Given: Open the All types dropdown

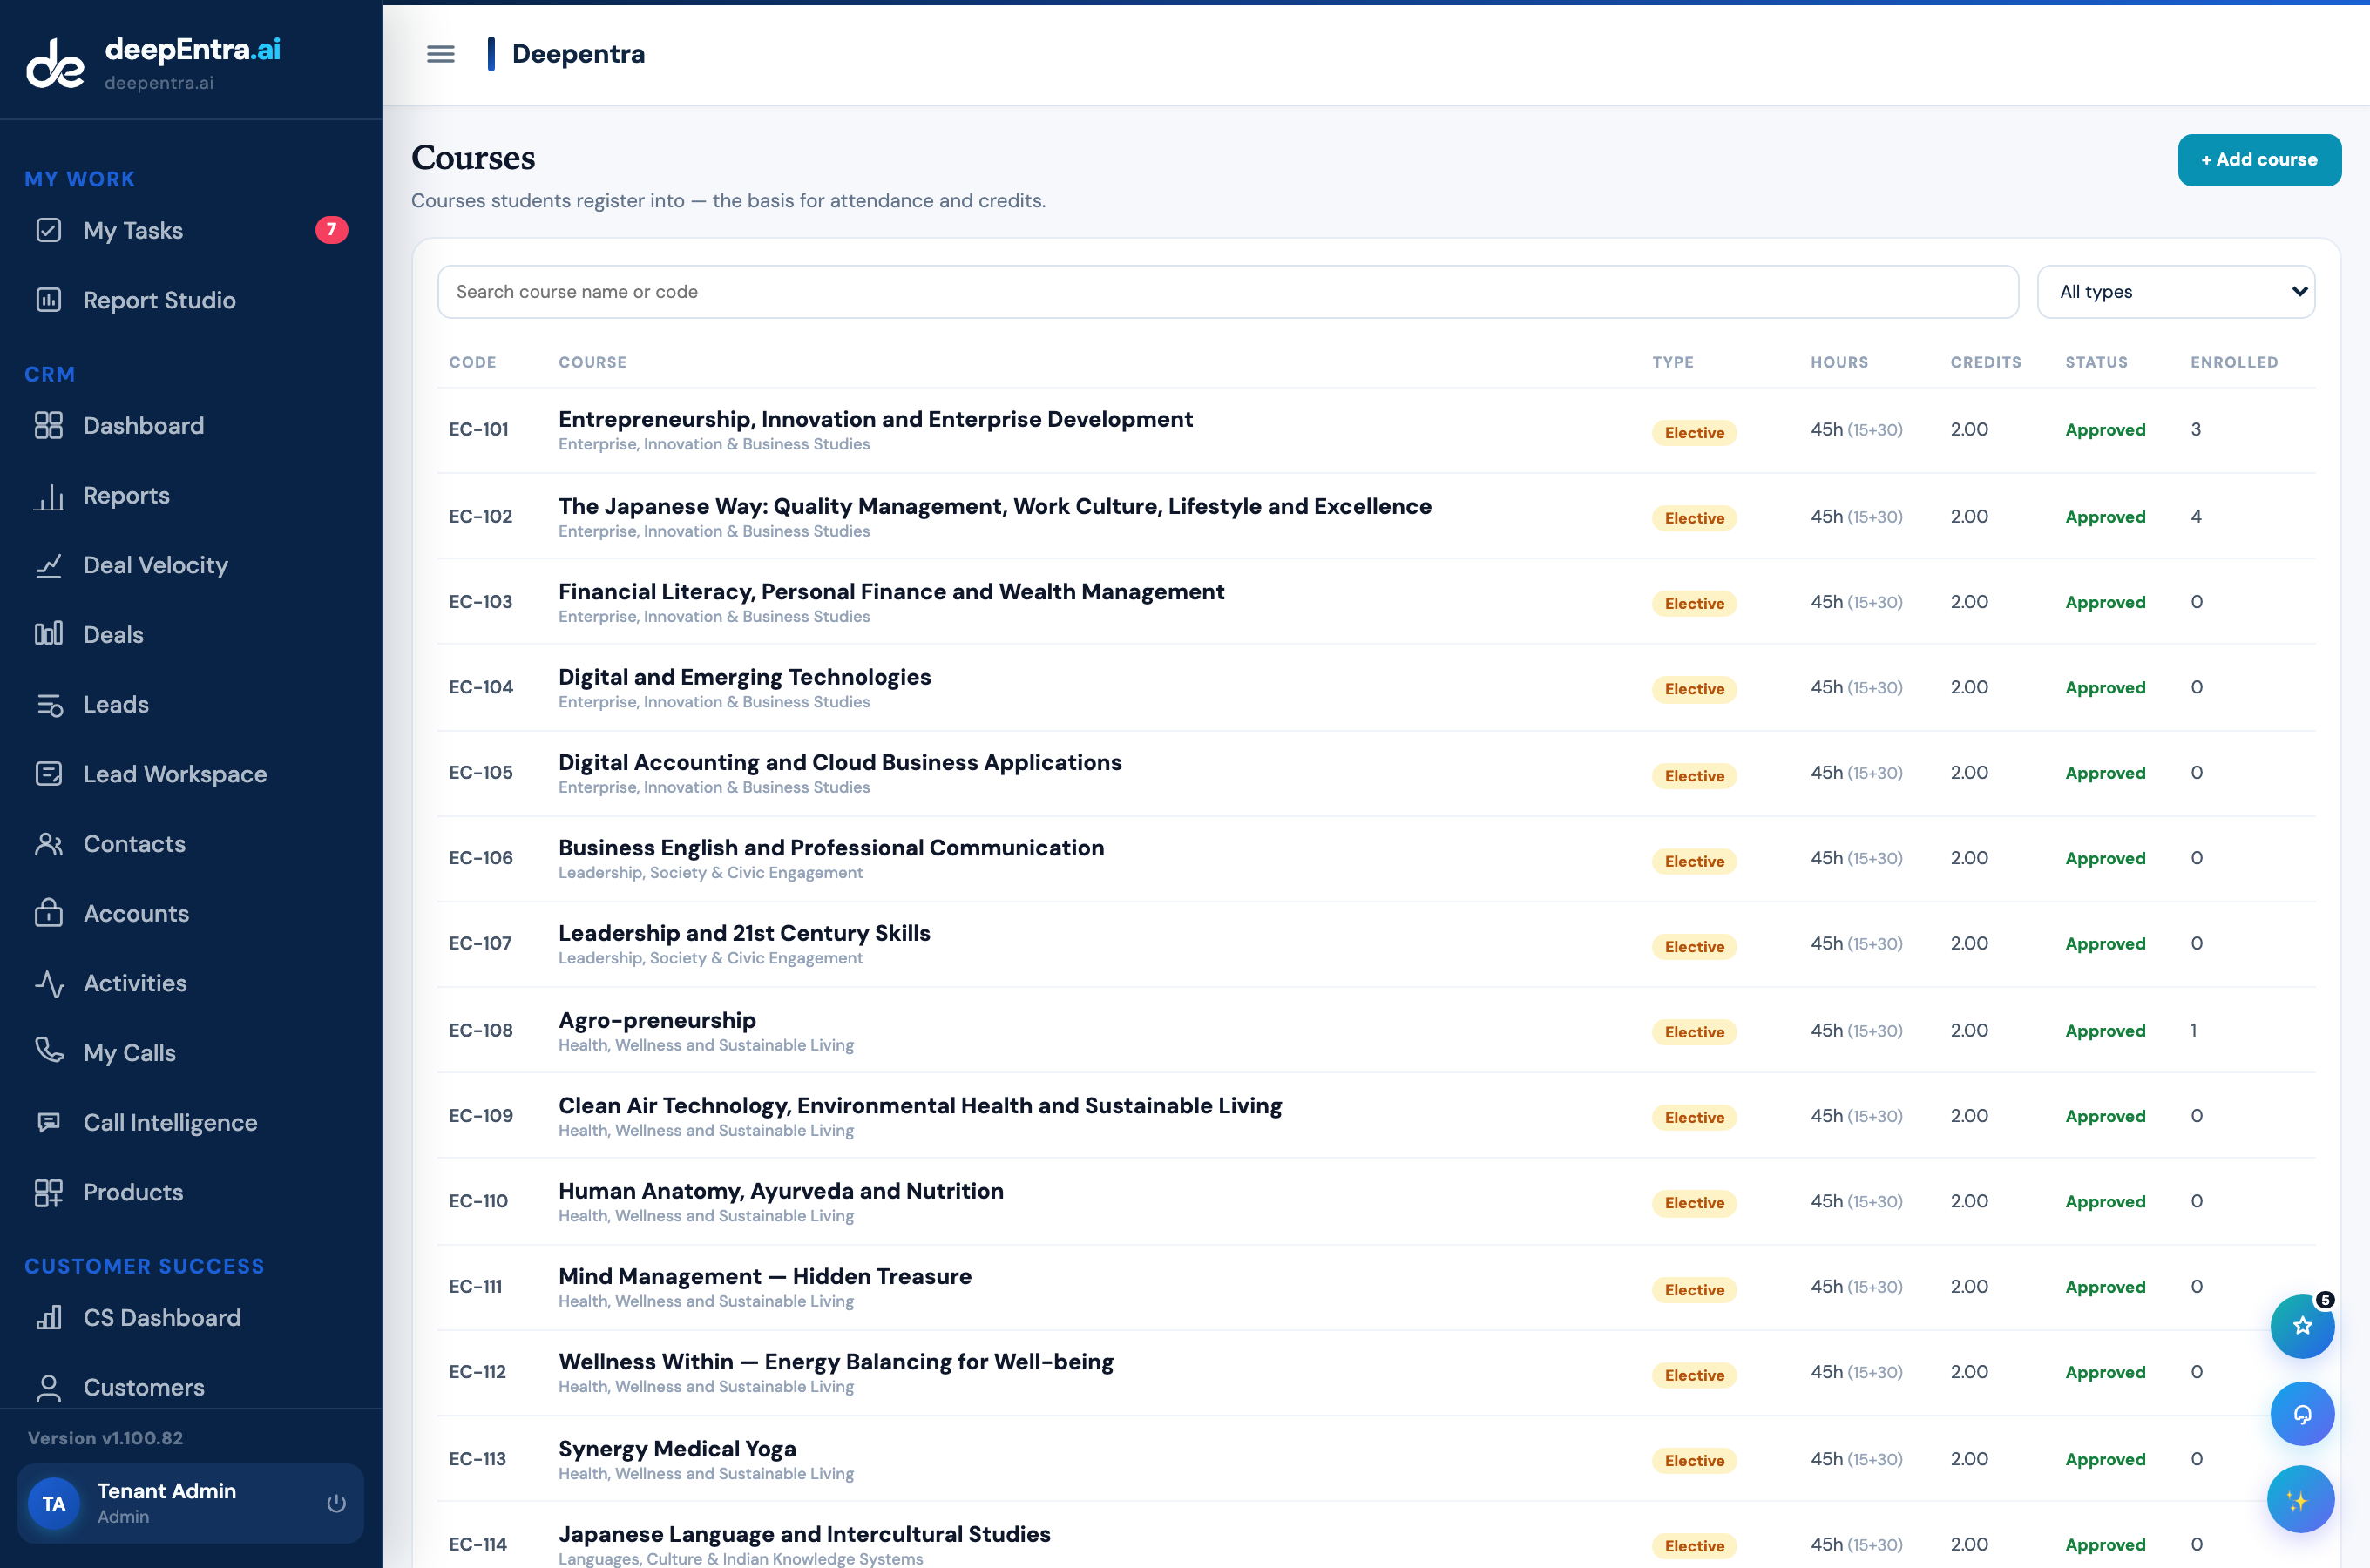Looking at the screenshot, I should coord(2176,292).
